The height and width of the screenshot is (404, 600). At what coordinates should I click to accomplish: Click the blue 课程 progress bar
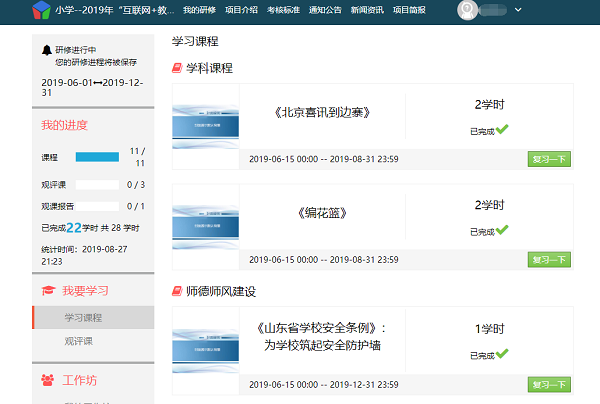[x=97, y=157]
